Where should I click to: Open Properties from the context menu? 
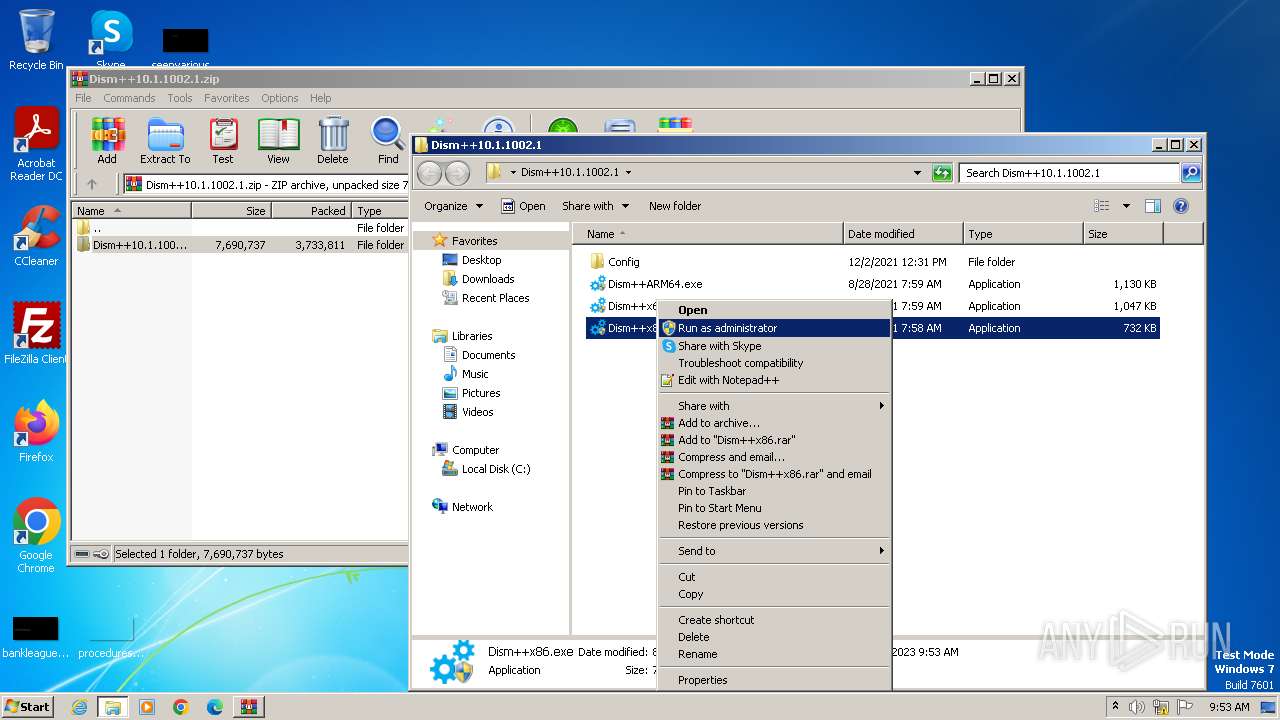pos(774,680)
